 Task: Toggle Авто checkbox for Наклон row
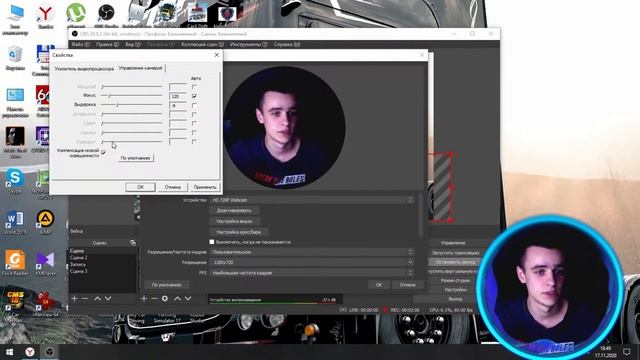(x=194, y=133)
